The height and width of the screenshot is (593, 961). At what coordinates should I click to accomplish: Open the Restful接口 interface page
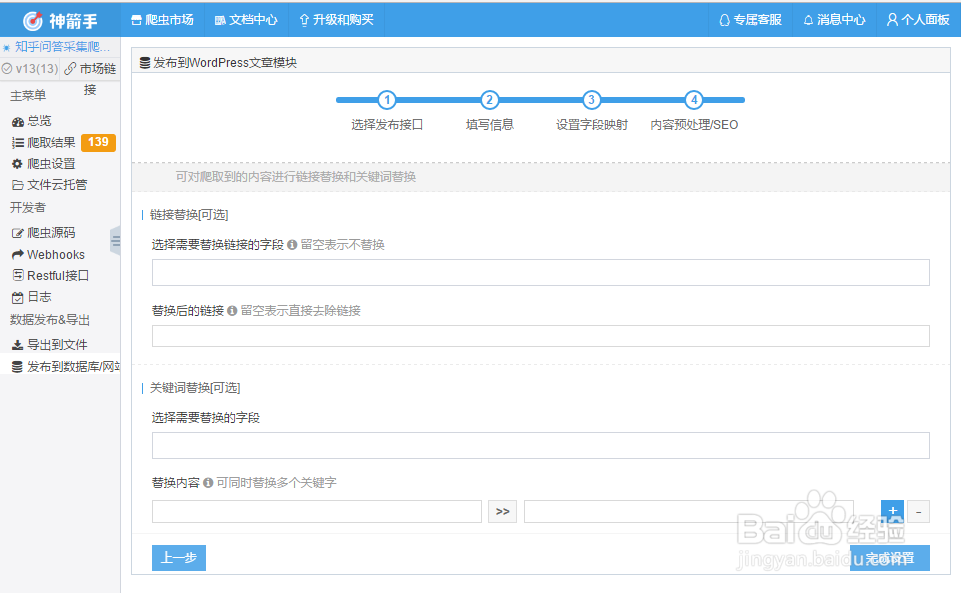54,275
